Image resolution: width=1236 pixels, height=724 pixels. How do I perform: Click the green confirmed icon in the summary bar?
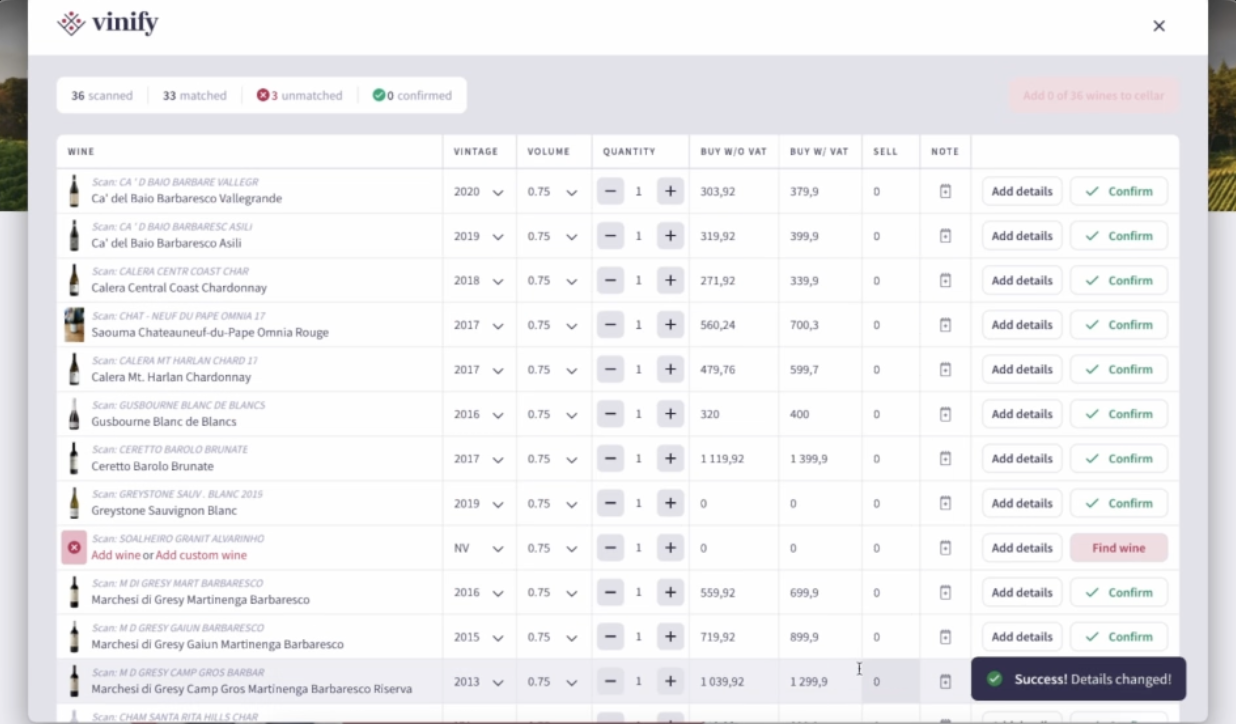tap(379, 95)
